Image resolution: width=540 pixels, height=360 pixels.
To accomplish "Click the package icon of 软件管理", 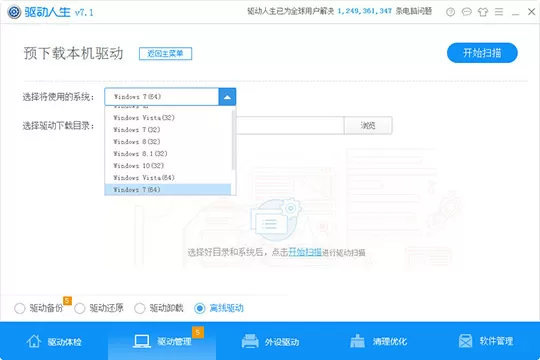I will [x=465, y=341].
